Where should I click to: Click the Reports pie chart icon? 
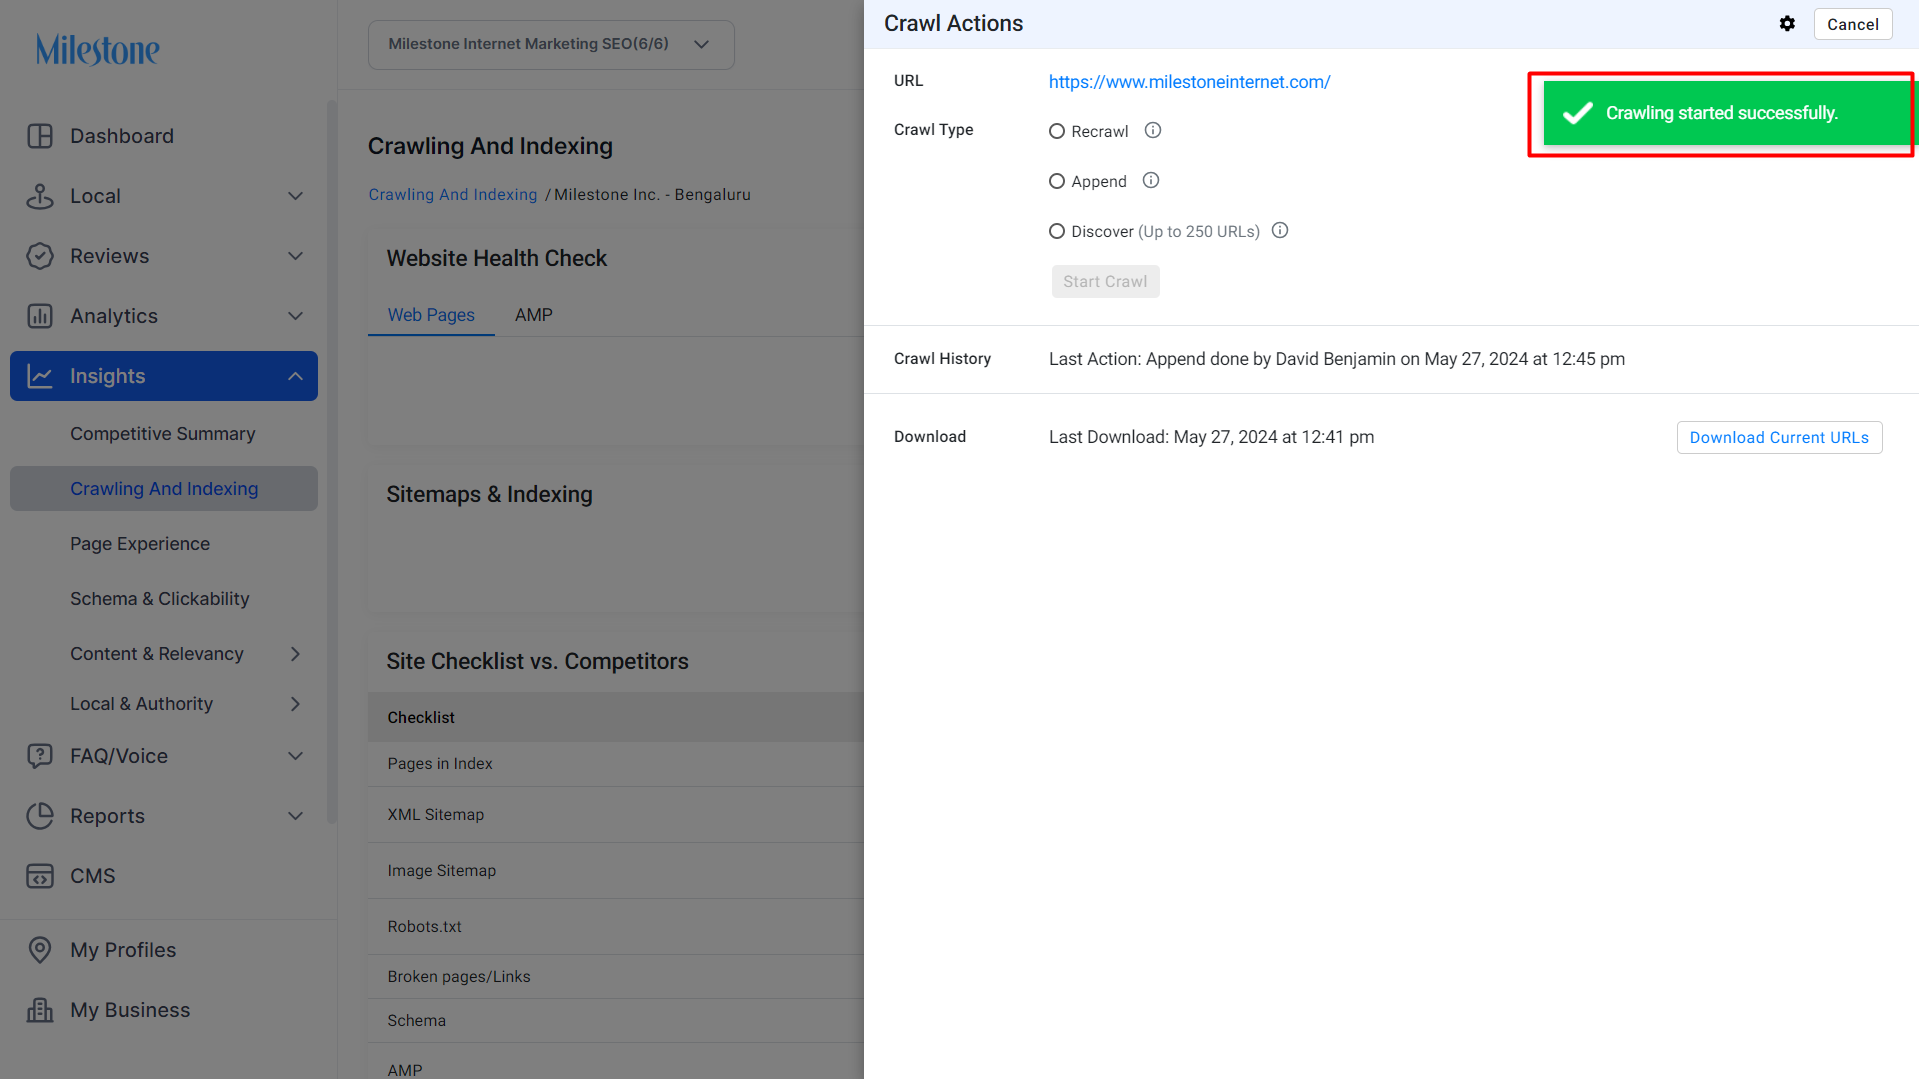click(x=40, y=816)
